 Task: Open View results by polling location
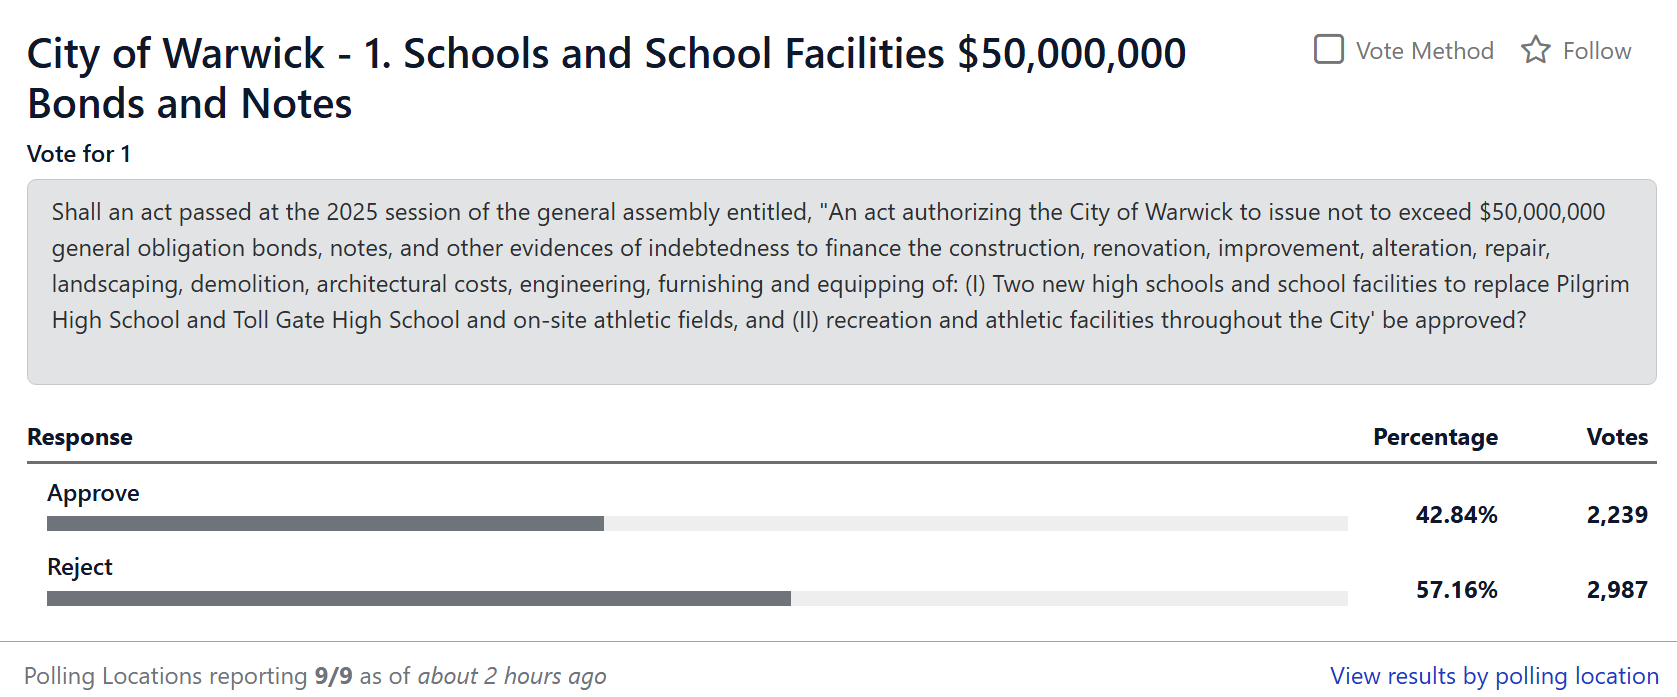click(1494, 676)
